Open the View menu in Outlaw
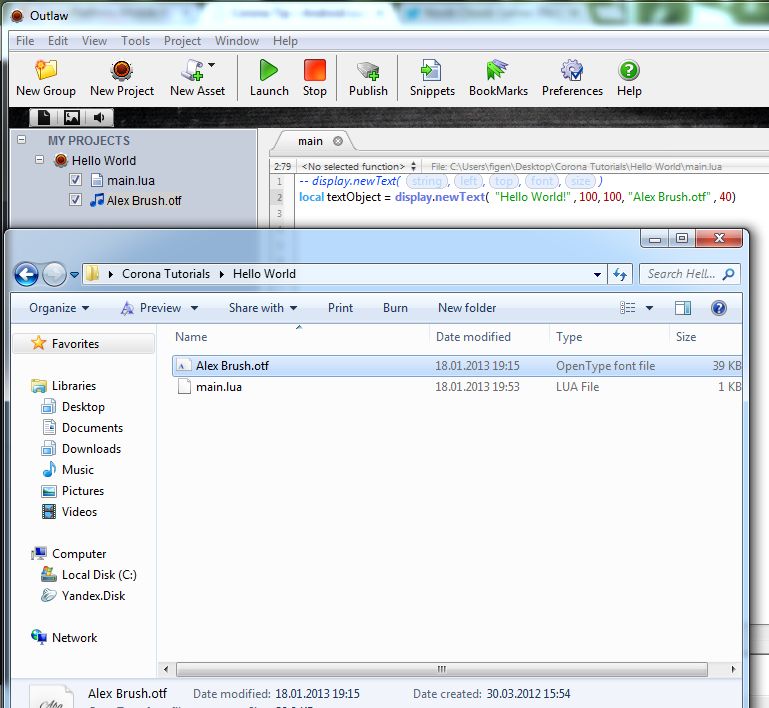 pos(94,41)
